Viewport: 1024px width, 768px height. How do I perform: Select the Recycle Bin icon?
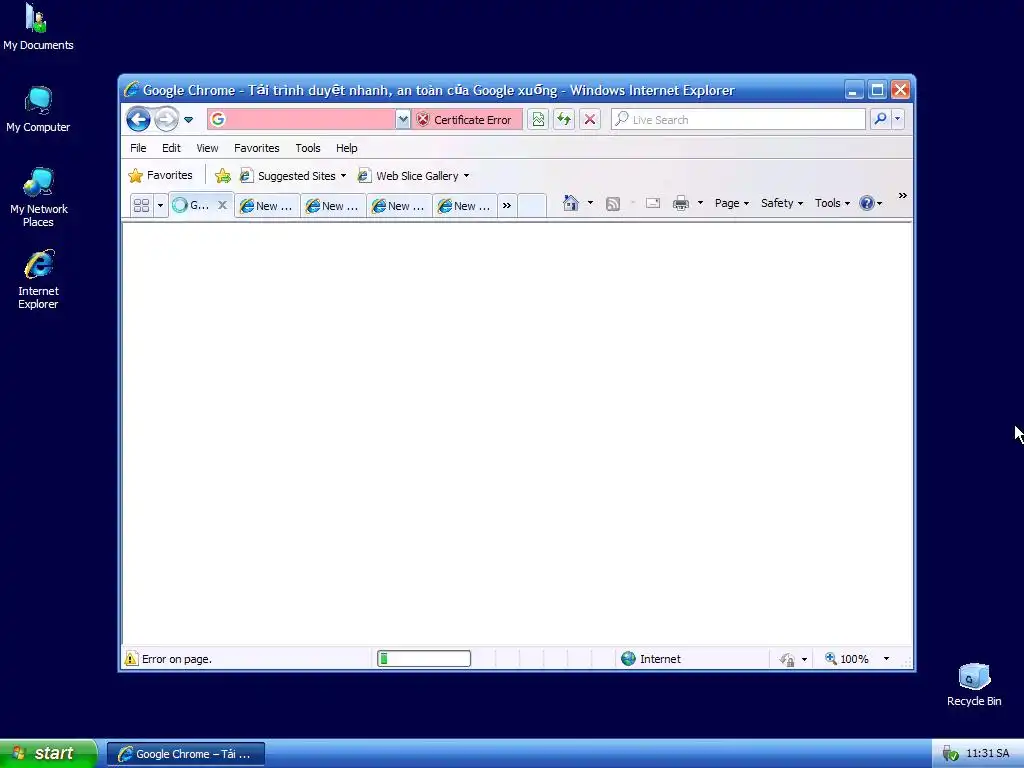pos(974,684)
